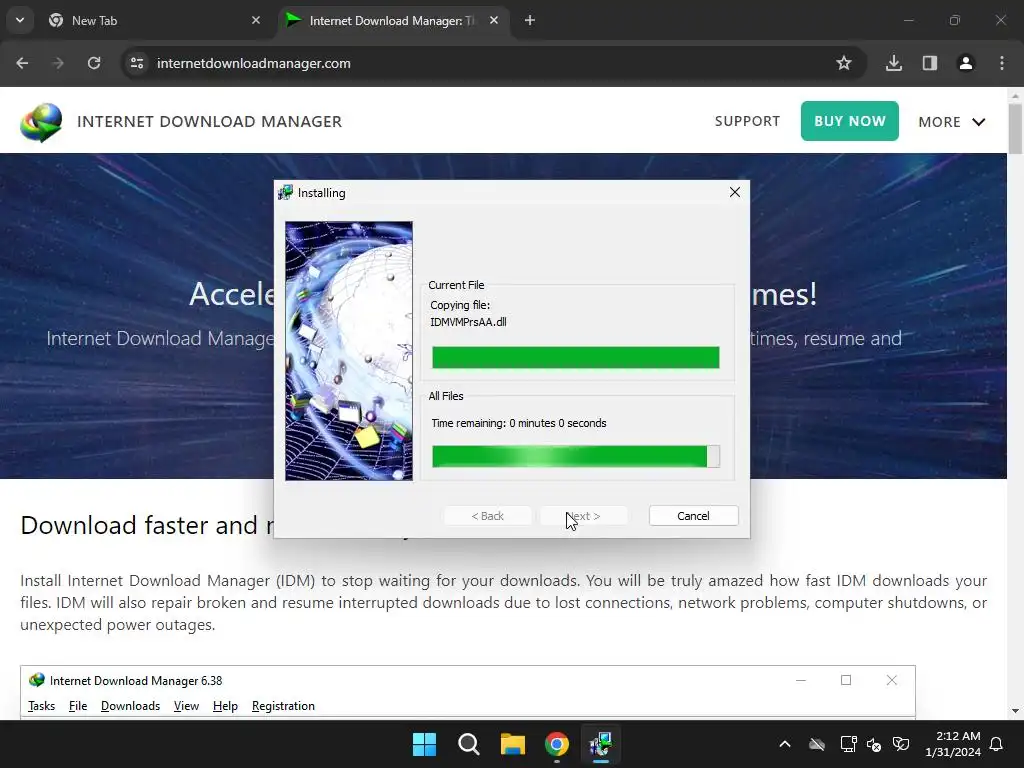
Task: Click the installer globe artwork image
Action: 349,351
